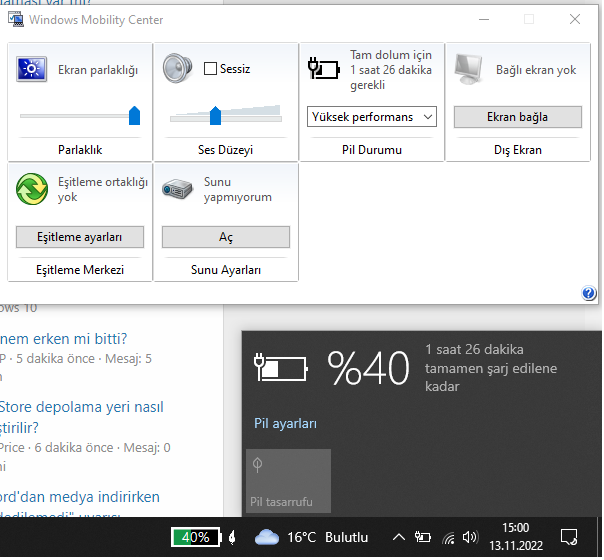This screenshot has width=604, height=560.
Task: Click the Eşitleme ayarları button
Action: 80,238
